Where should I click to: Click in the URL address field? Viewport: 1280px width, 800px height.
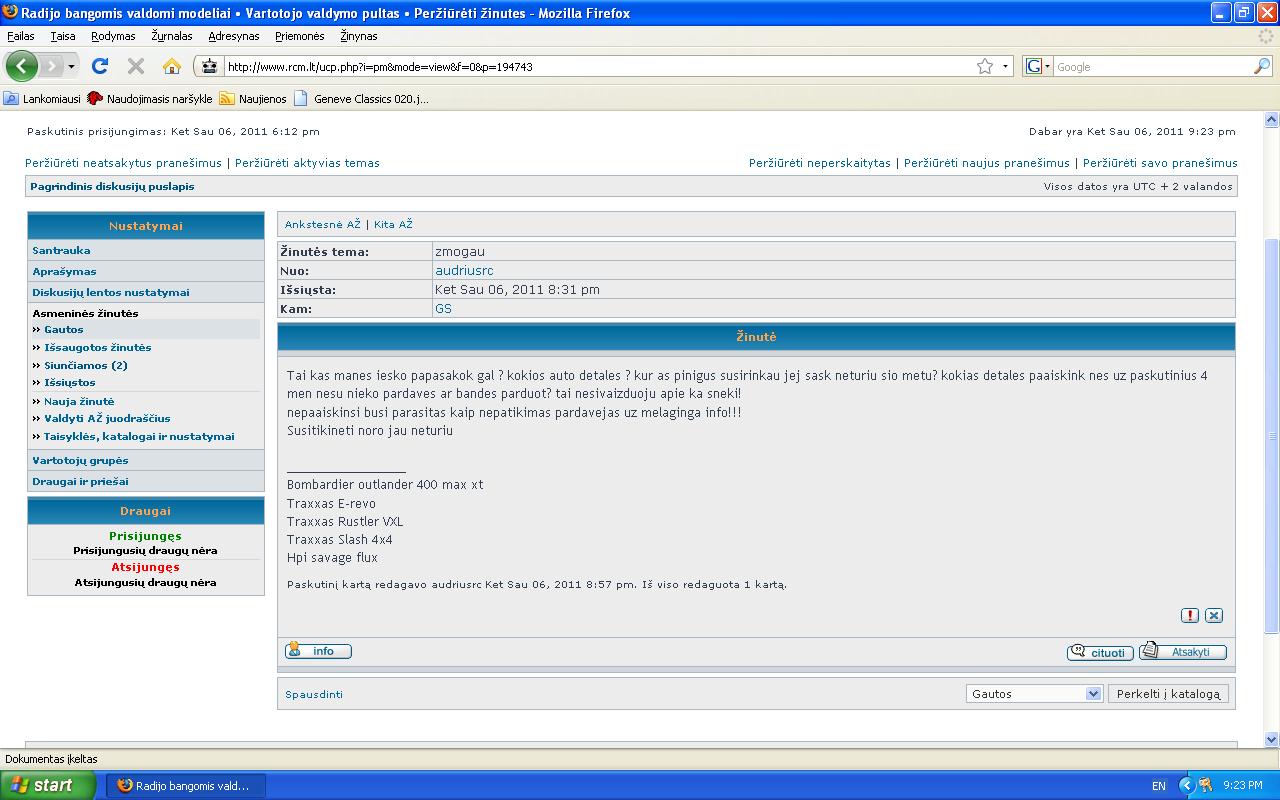point(590,67)
